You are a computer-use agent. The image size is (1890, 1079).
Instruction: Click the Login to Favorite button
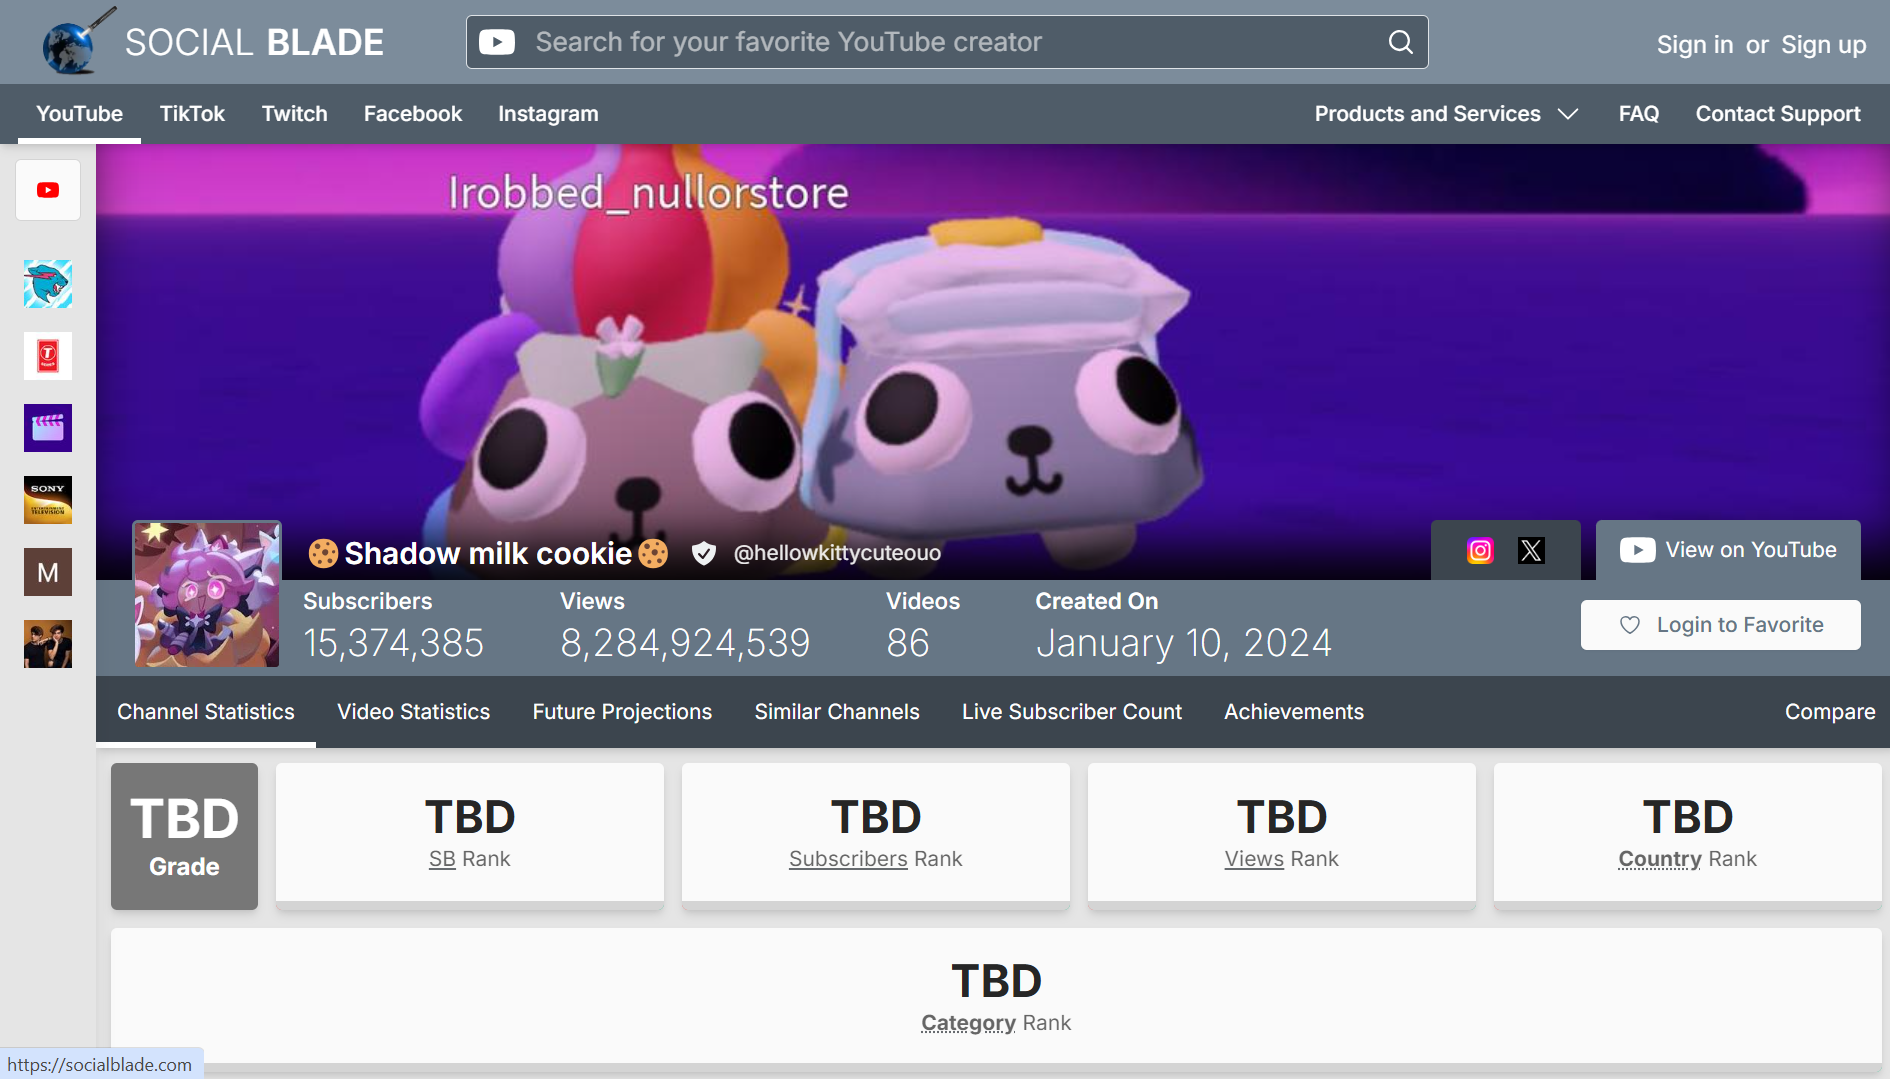coord(1721,625)
